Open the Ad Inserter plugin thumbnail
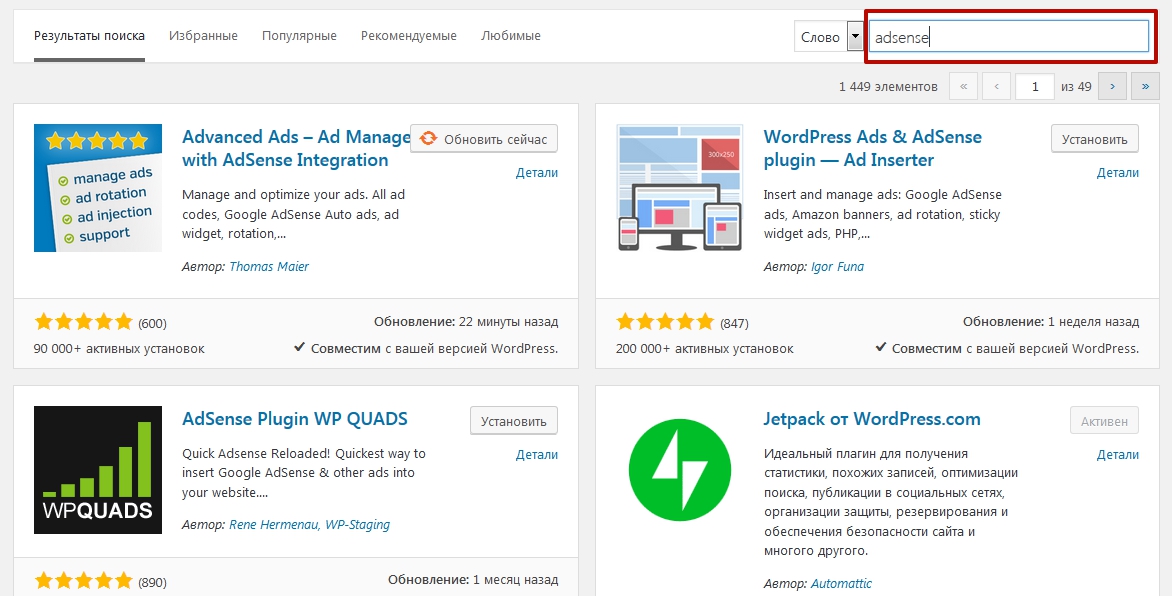This screenshot has height=596, width=1172. 679,188
